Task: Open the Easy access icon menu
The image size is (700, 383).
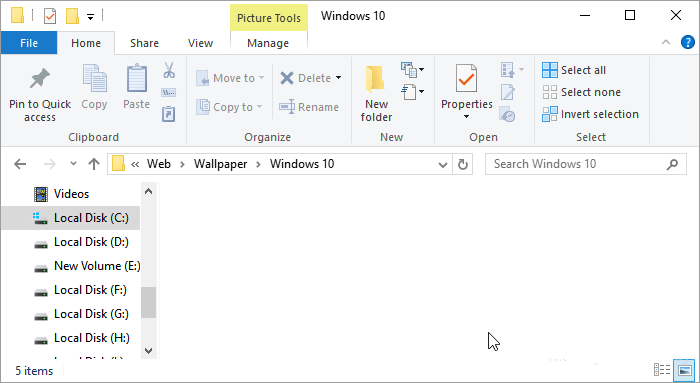Action: [x=412, y=92]
